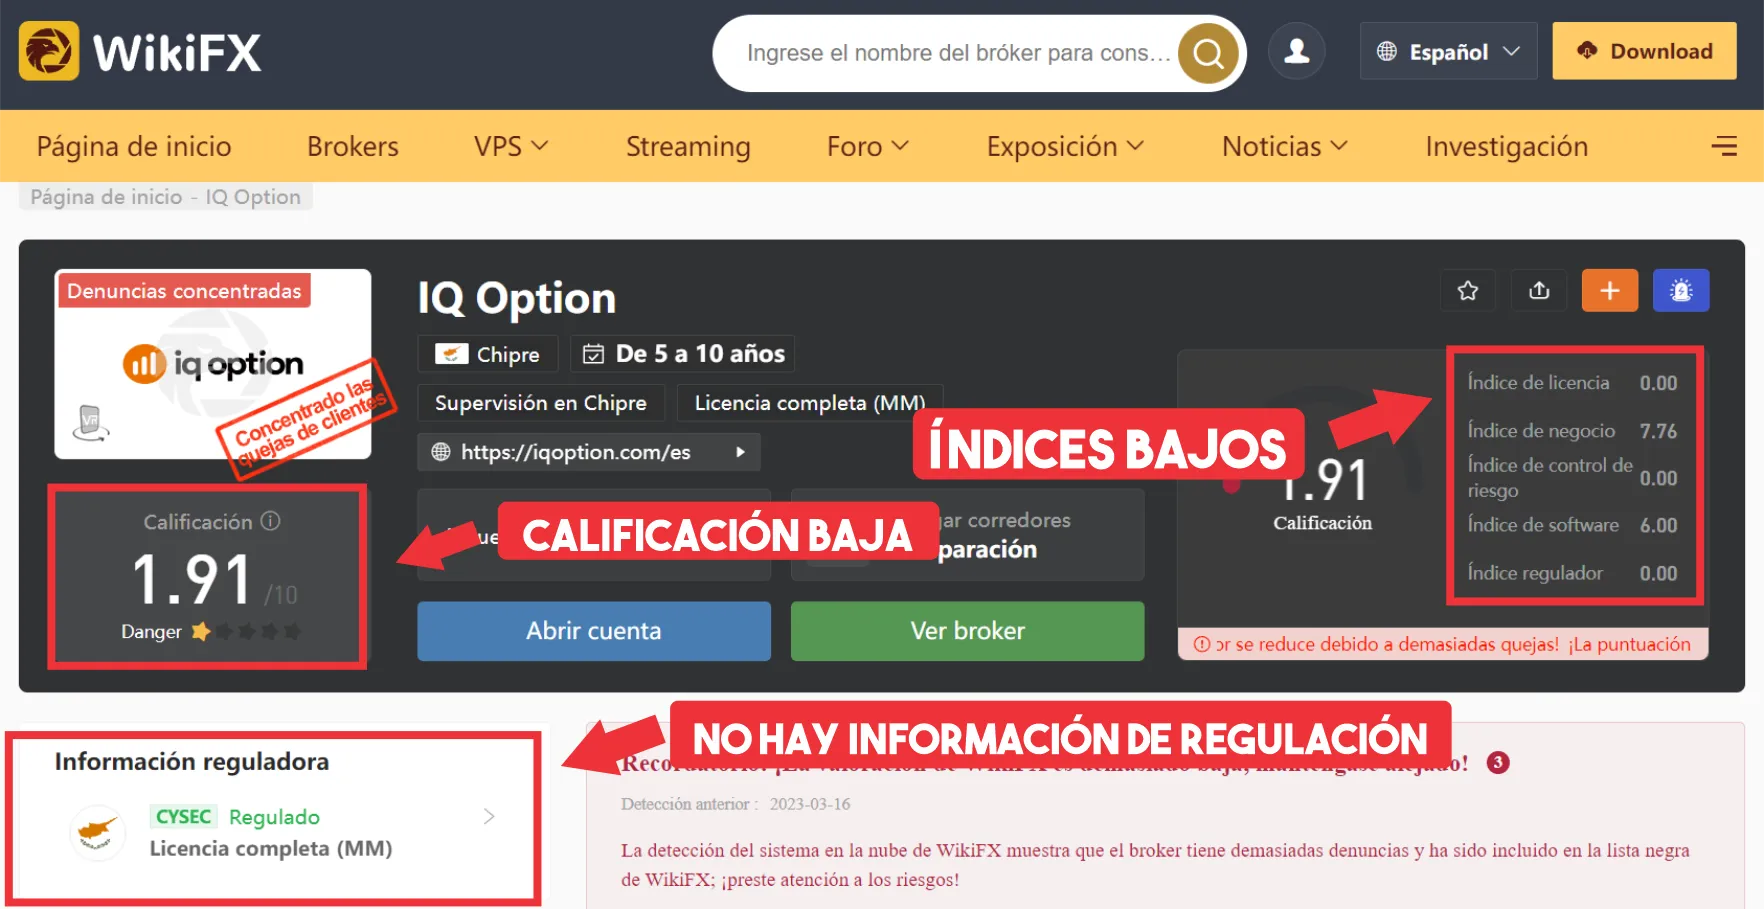The height and width of the screenshot is (909, 1764).
Task: Open the Investigación menu item
Action: (1507, 146)
